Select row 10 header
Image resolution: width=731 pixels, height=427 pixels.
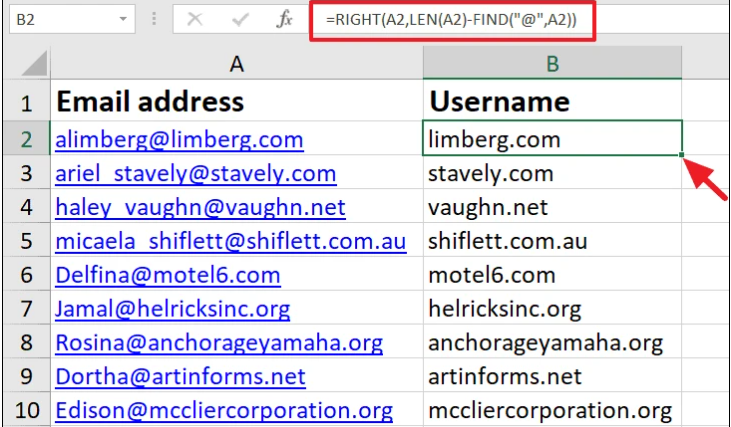[x=27, y=410]
